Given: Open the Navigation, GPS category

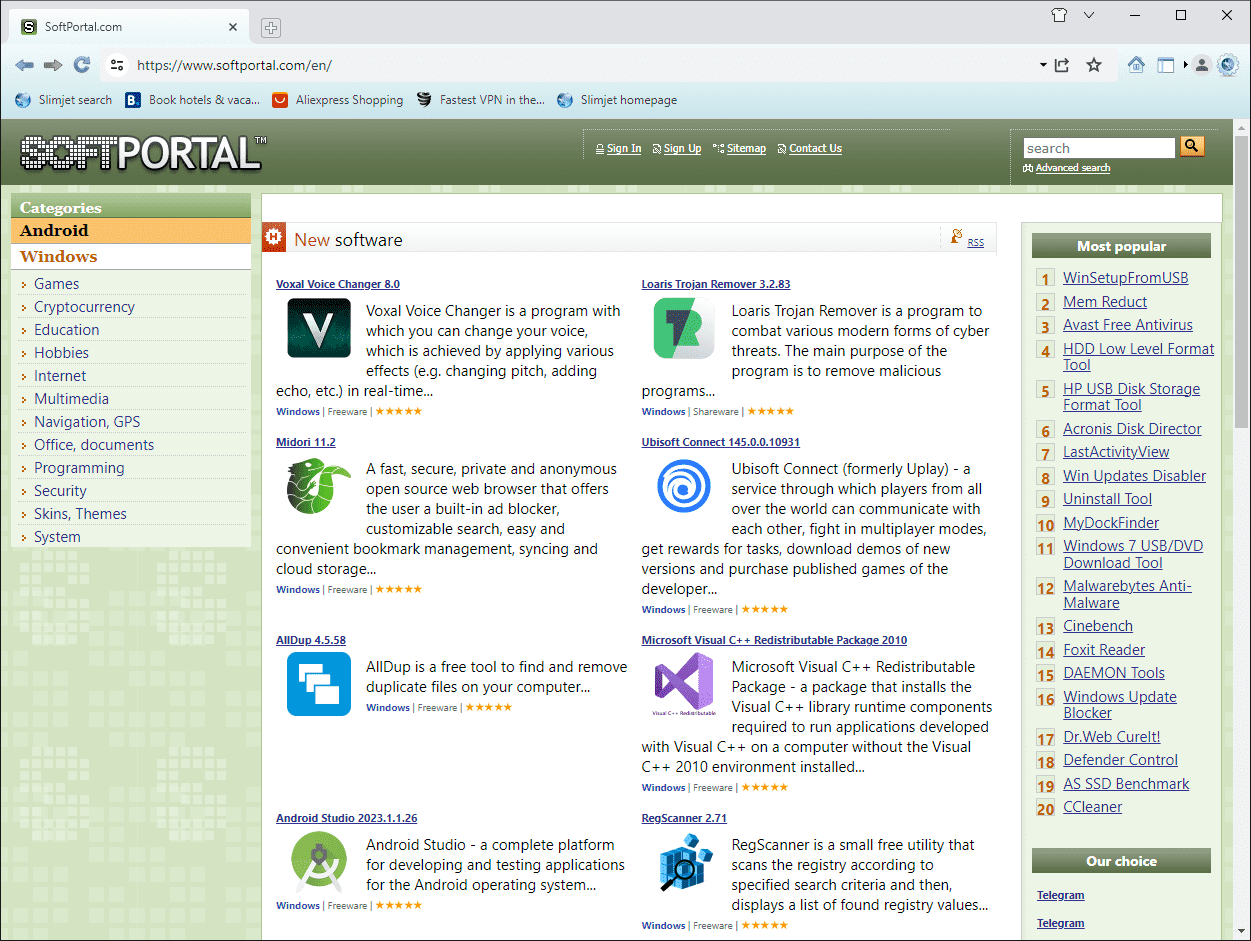Looking at the screenshot, I should coord(87,422).
